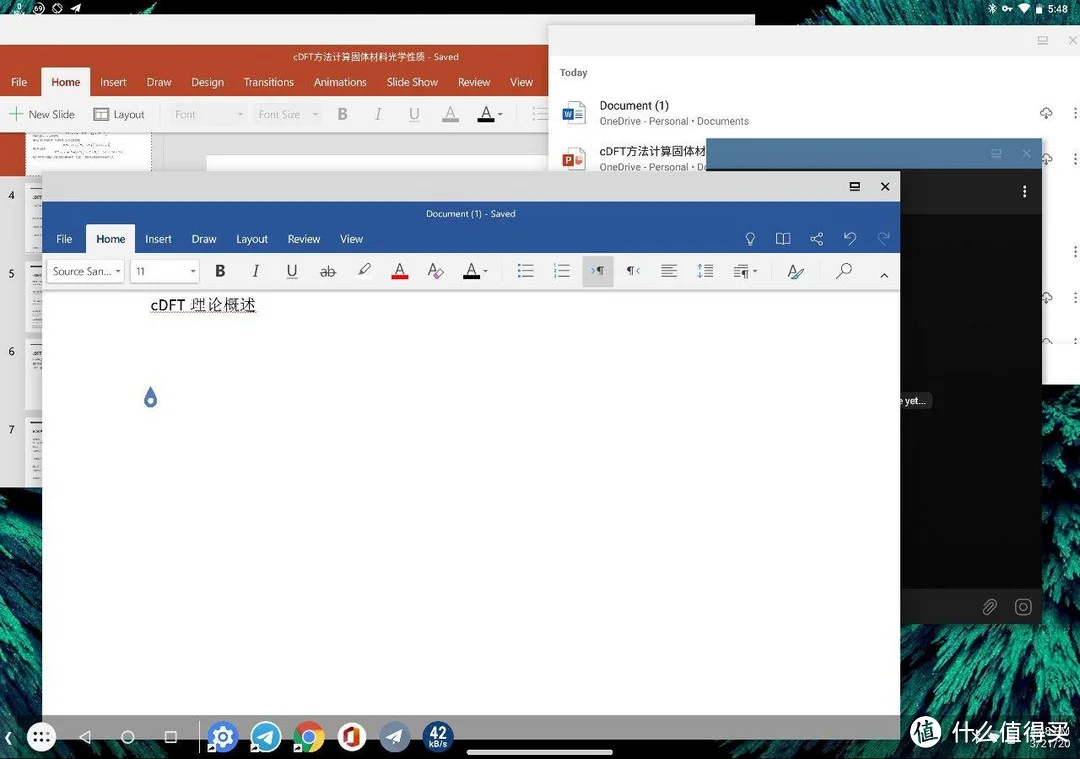Viewport: 1080px width, 759px height.
Task: Open Office app from taskbar
Action: 351,737
